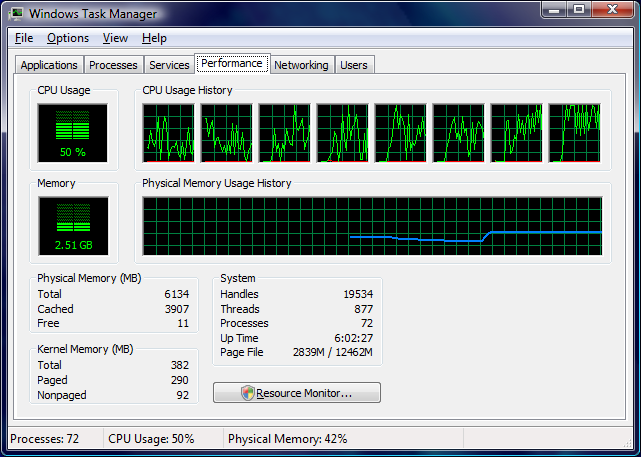Open the Options menu

click(68, 38)
